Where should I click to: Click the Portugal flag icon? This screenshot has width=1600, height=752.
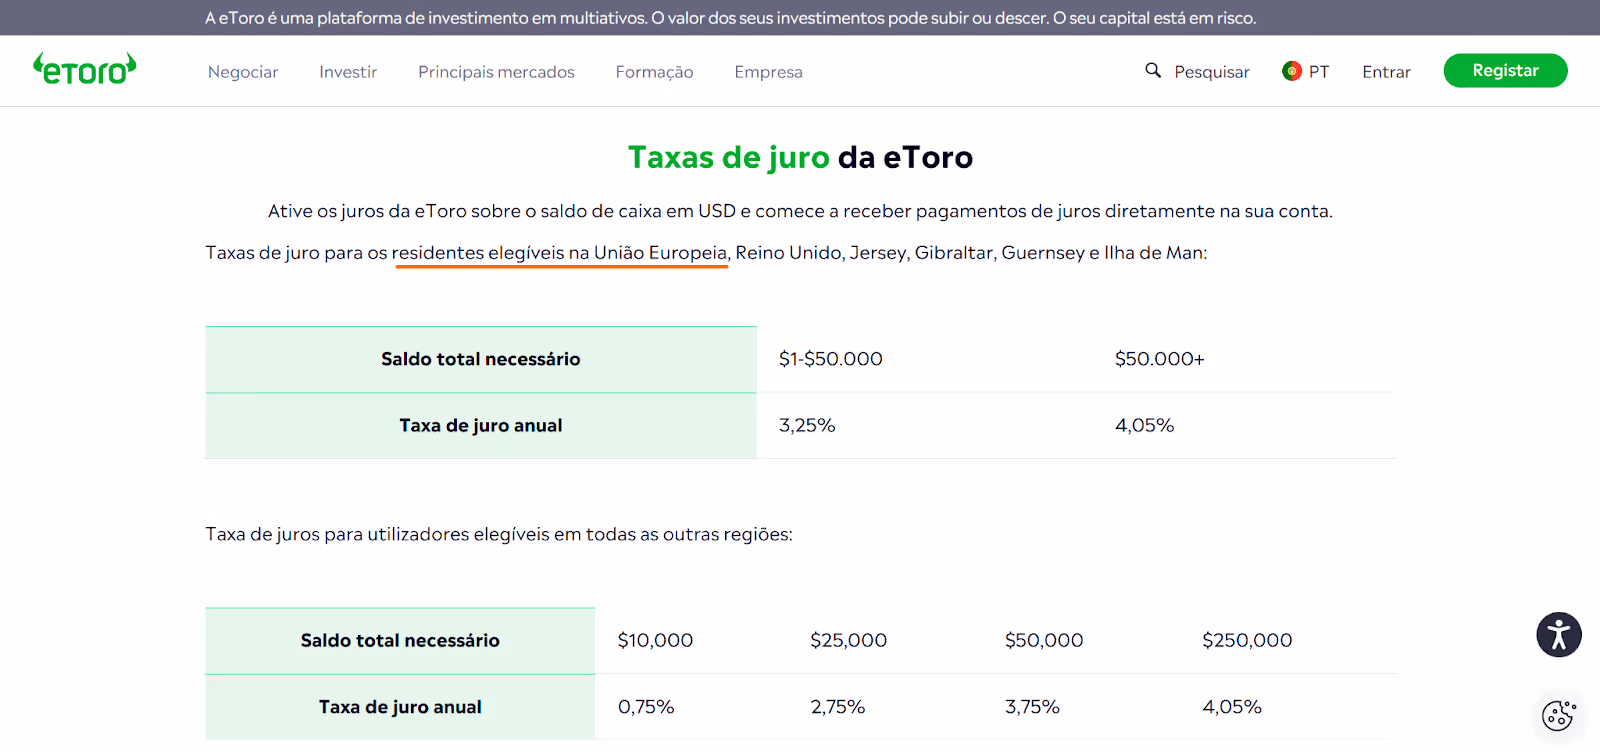pos(1292,71)
